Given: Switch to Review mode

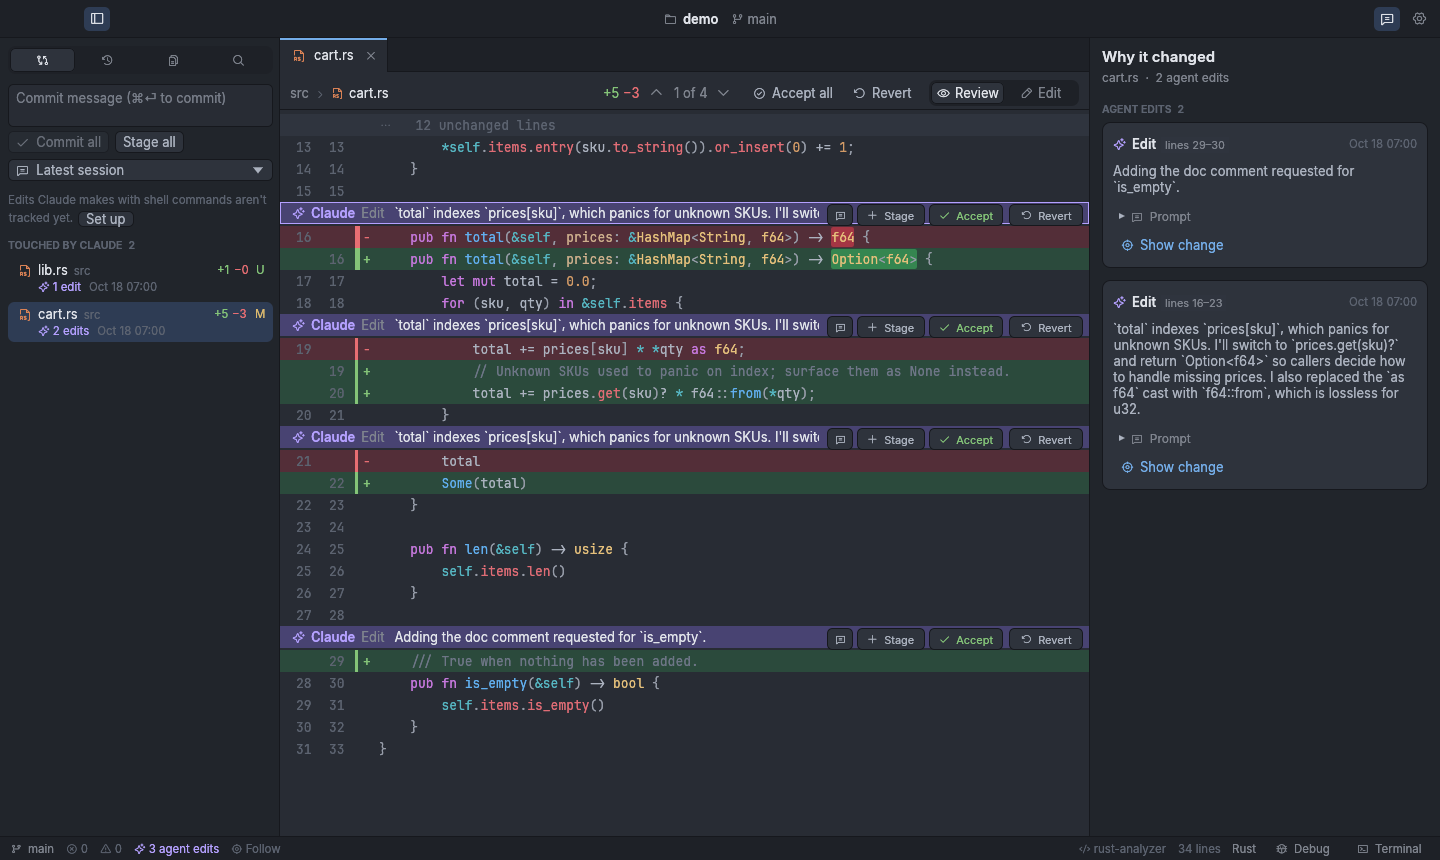Looking at the screenshot, I should pyautogui.click(x=968, y=93).
